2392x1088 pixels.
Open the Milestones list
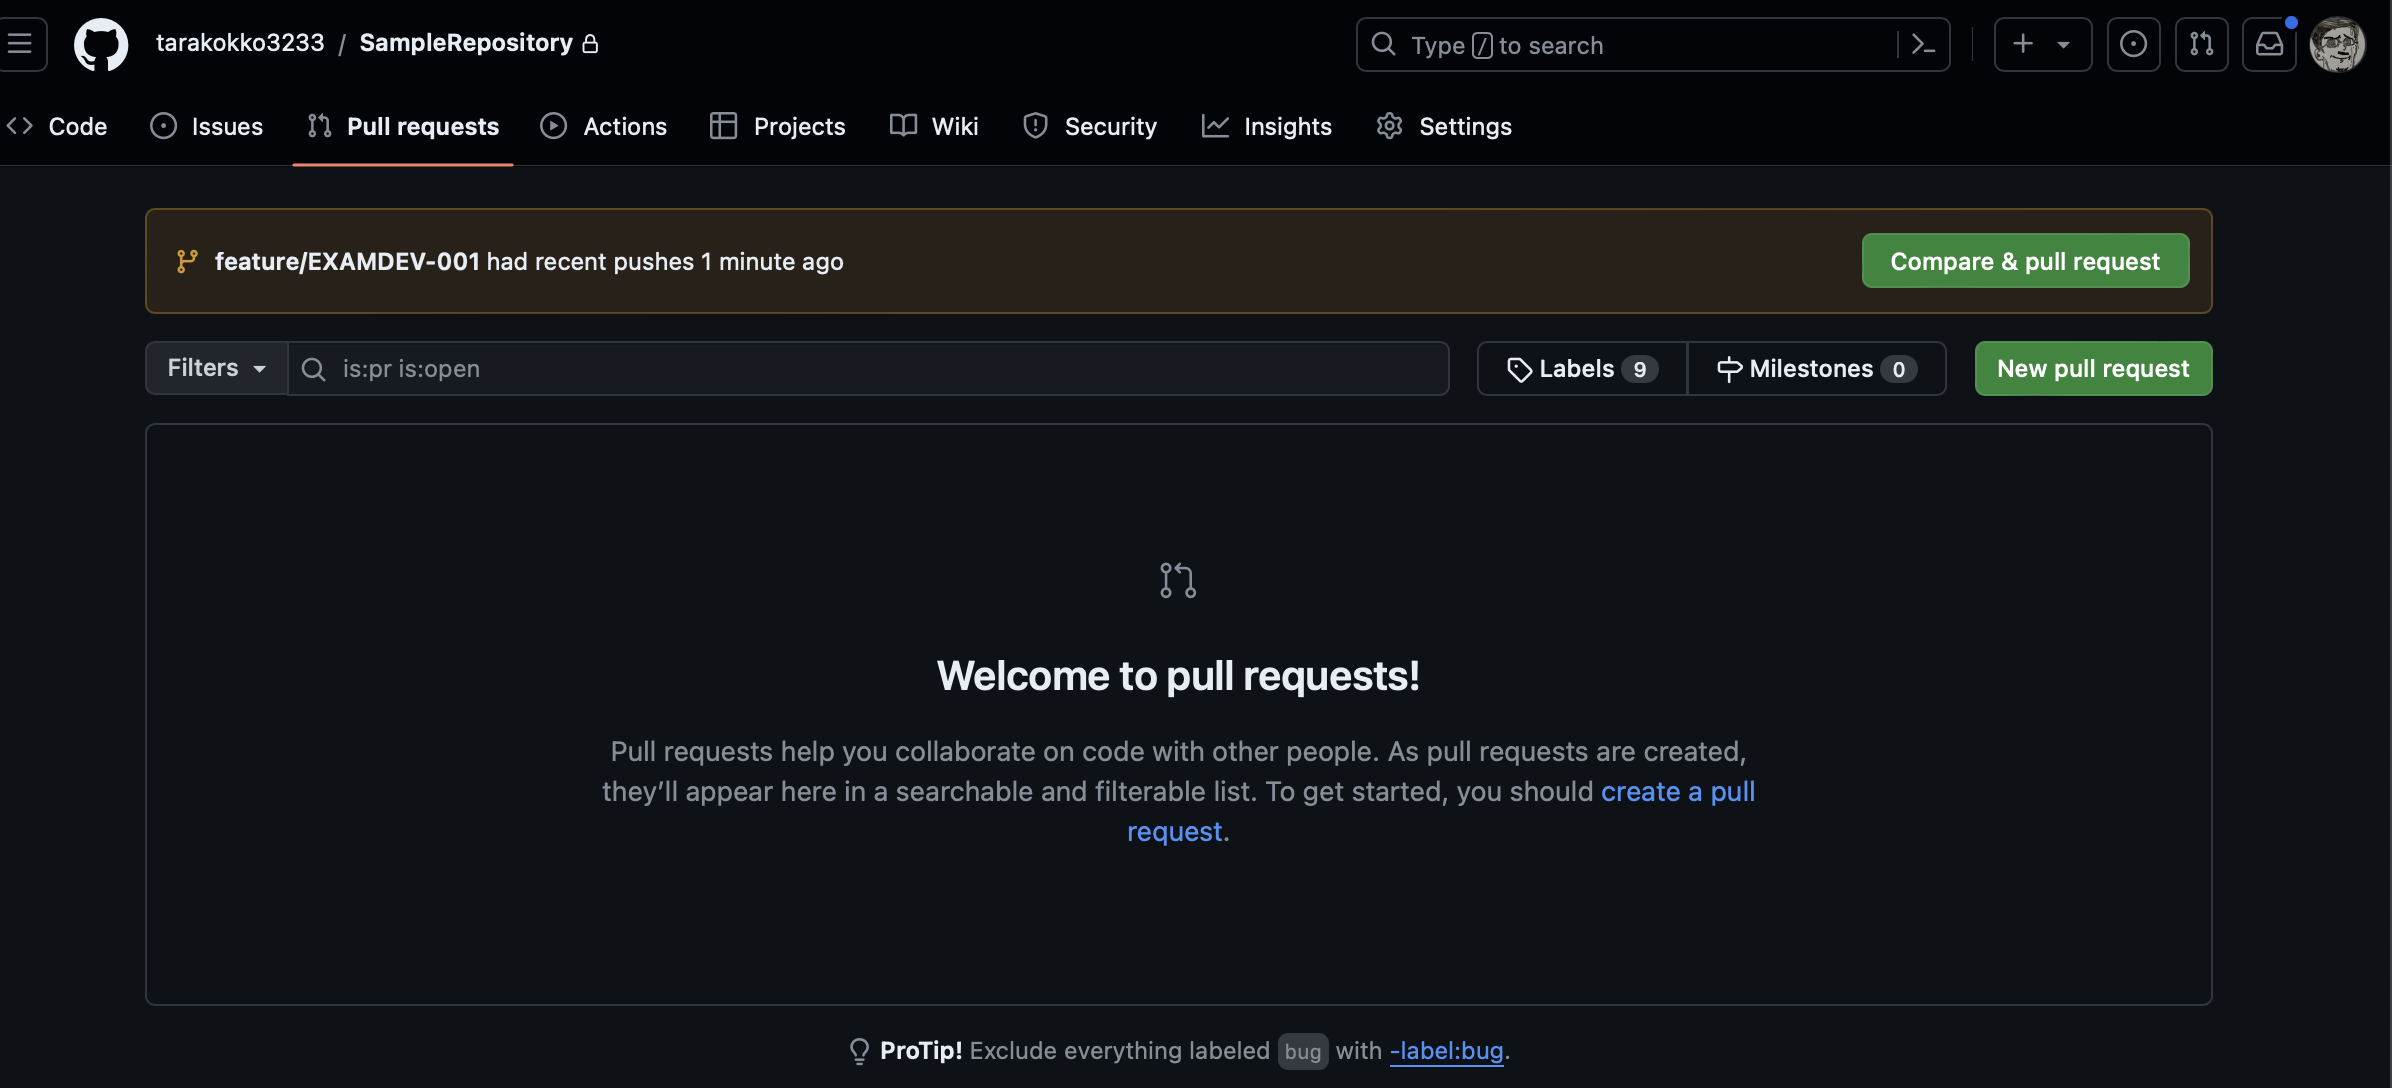(x=1815, y=369)
